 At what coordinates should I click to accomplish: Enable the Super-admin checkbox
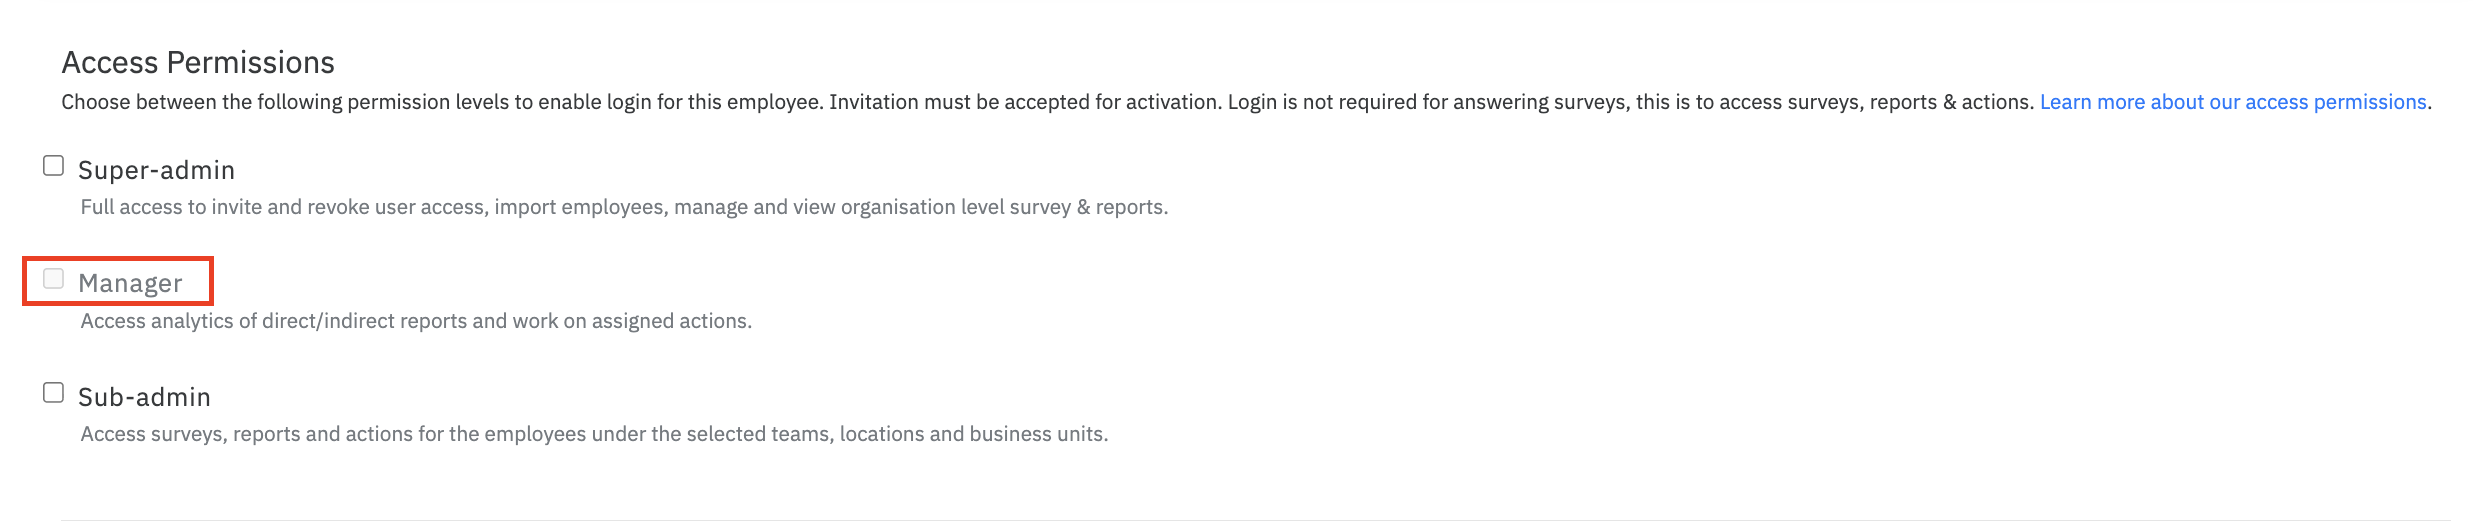(54, 166)
